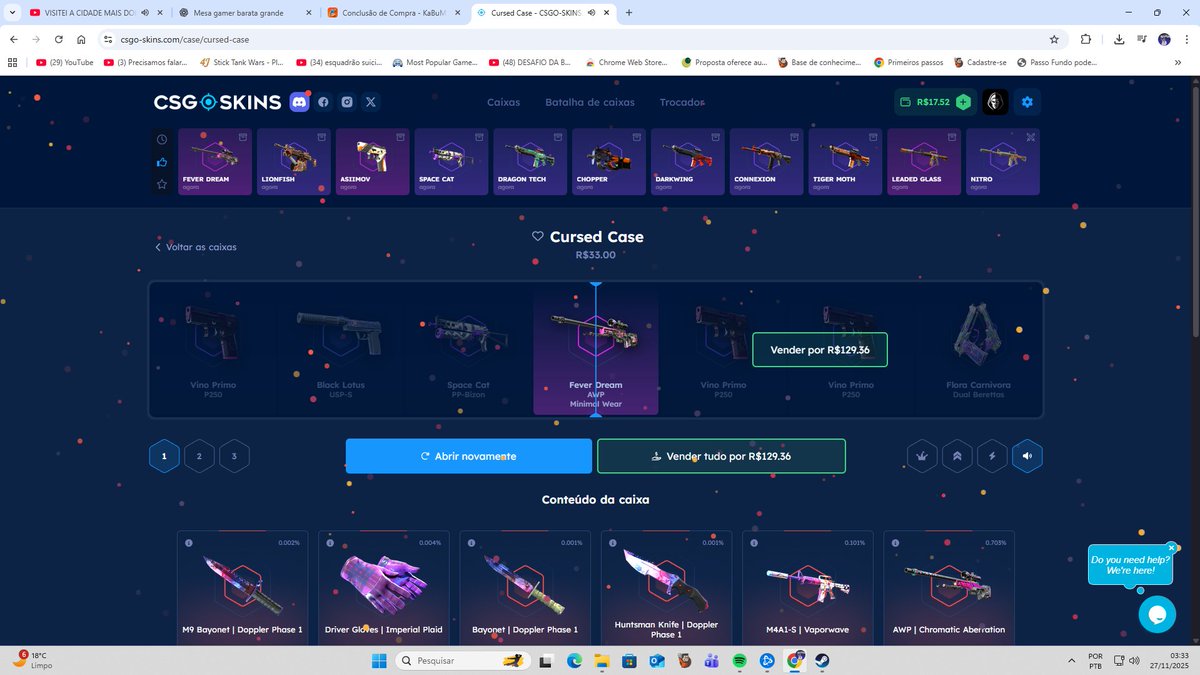Open the blue settings gear in header
Viewport: 1200px width, 675px height.
click(x=1026, y=101)
